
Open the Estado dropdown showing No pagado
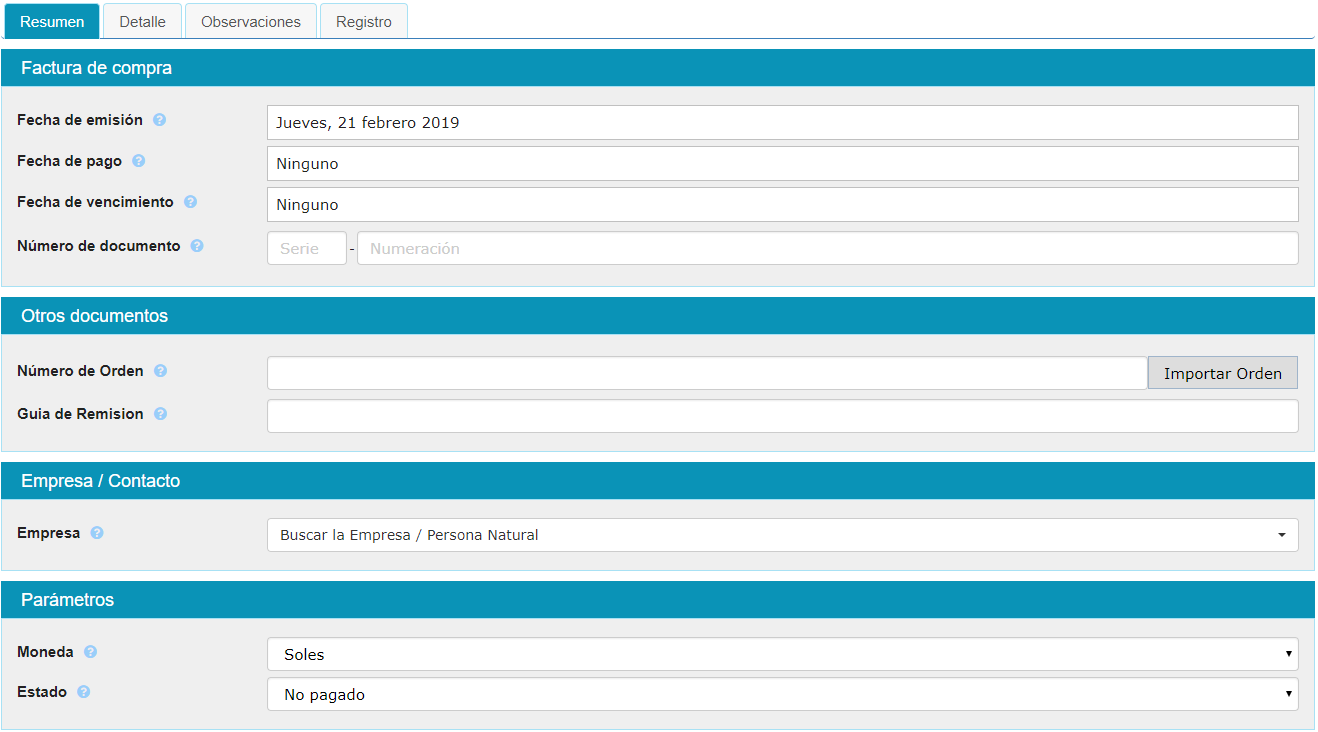(782, 694)
